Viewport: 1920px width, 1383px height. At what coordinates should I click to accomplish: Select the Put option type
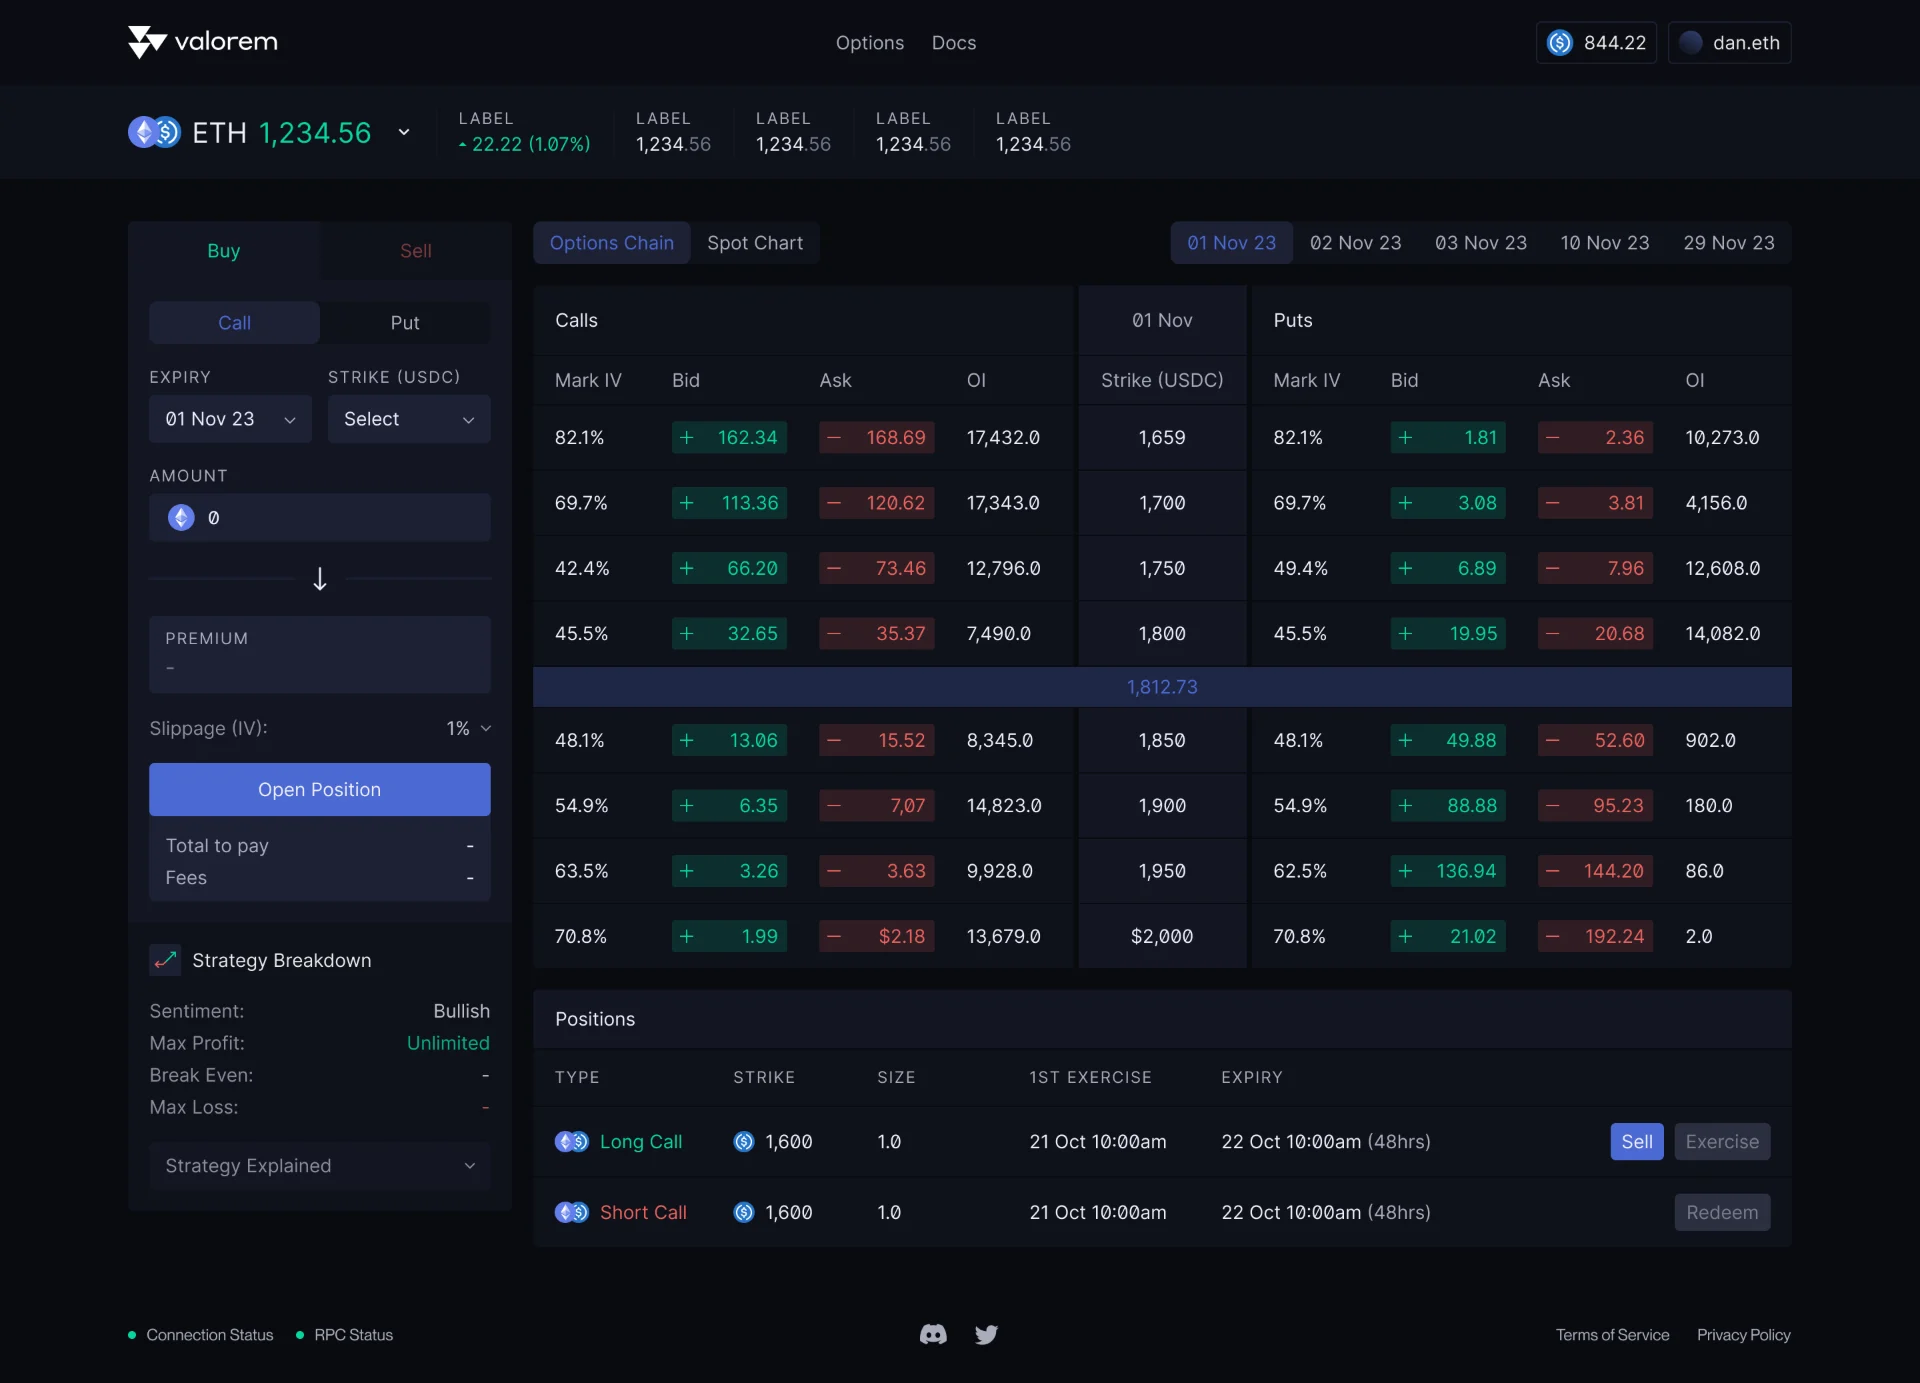[x=405, y=323]
